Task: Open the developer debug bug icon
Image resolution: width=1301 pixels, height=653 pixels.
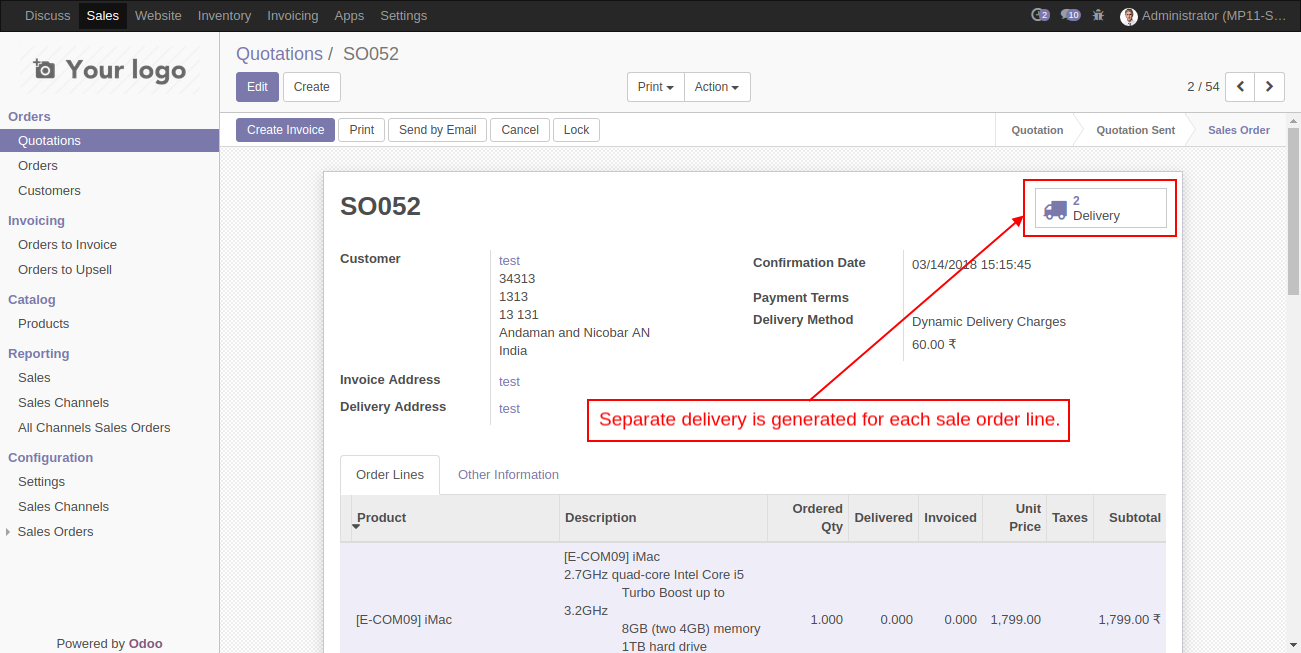Action: [x=1099, y=15]
